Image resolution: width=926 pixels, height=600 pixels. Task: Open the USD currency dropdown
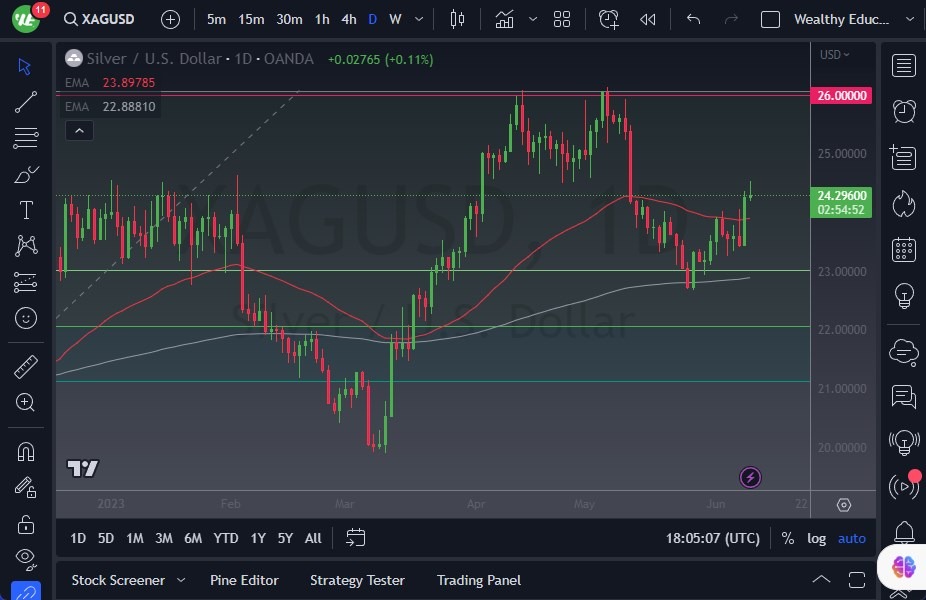point(834,54)
